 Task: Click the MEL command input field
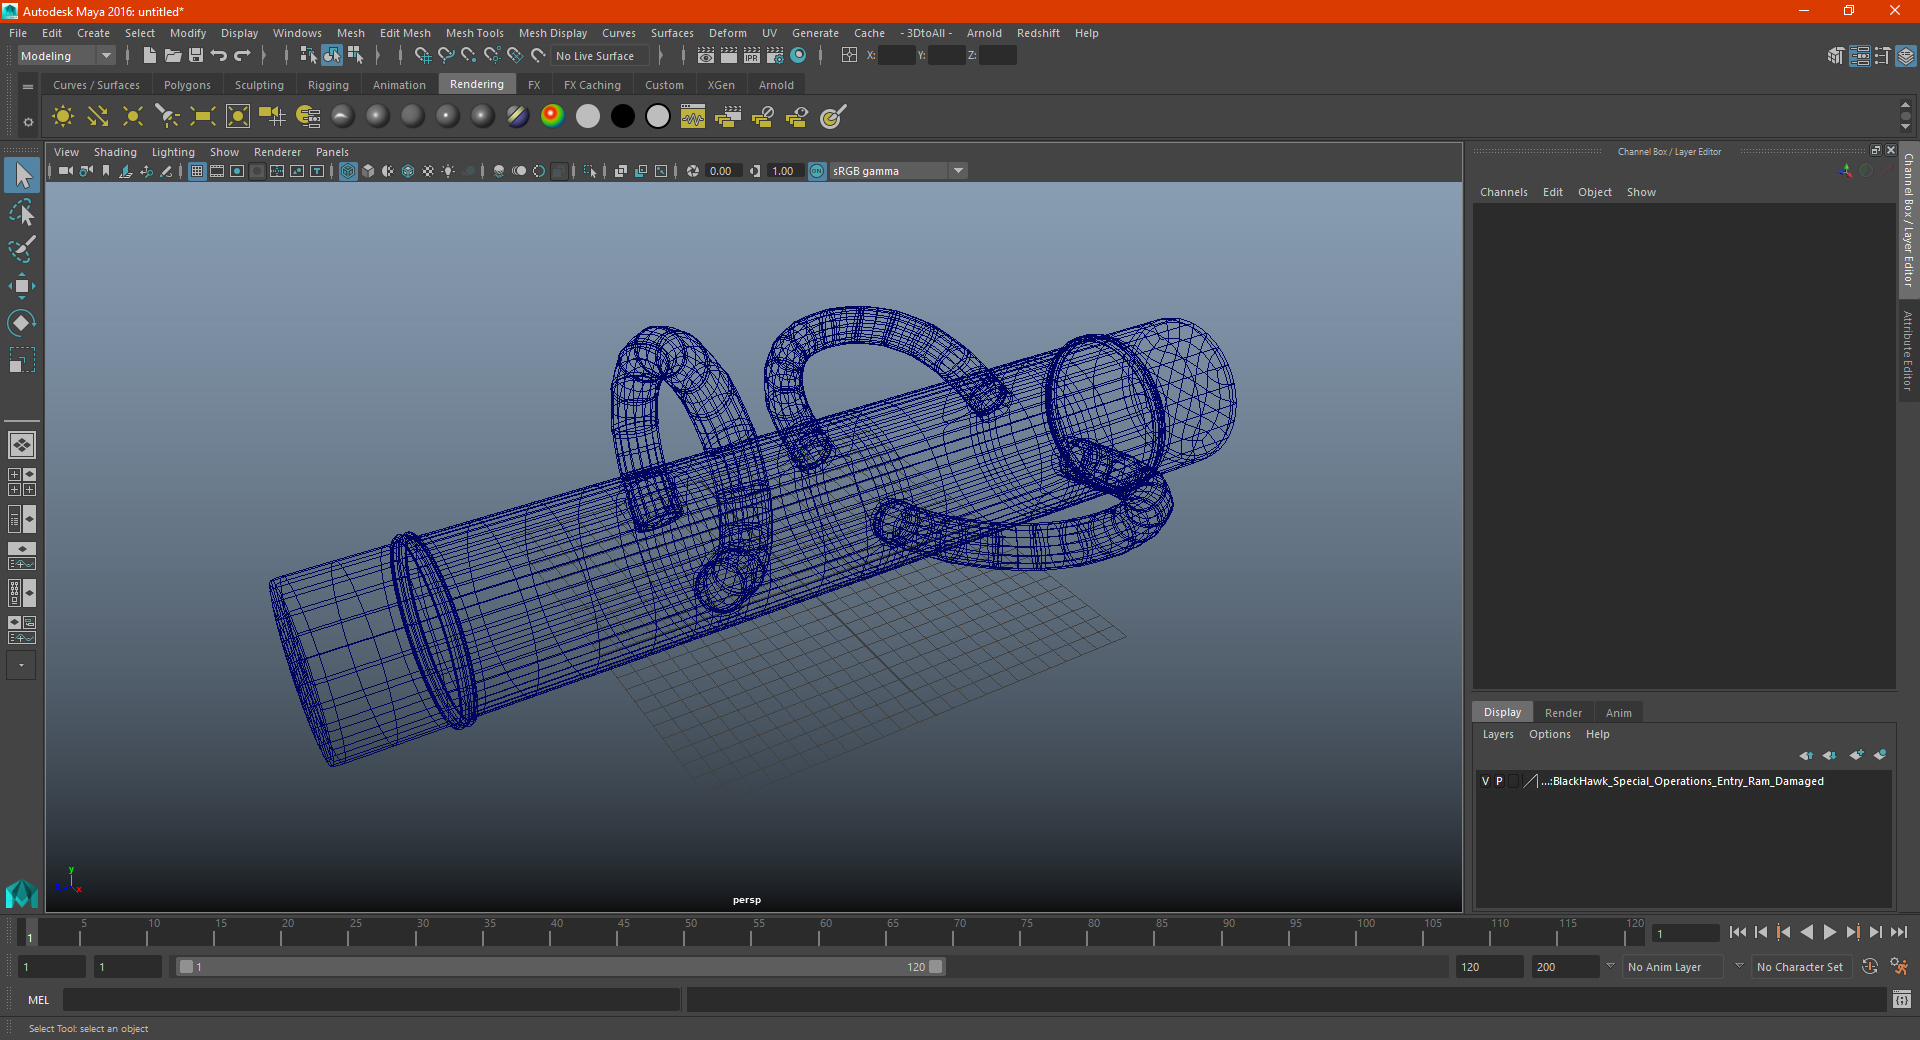point(371,1000)
